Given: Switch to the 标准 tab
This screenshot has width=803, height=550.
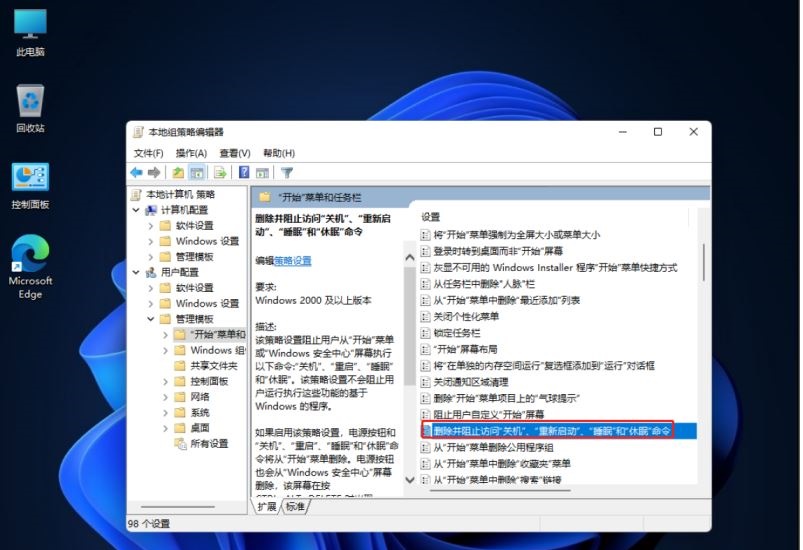Looking at the screenshot, I should (295, 506).
